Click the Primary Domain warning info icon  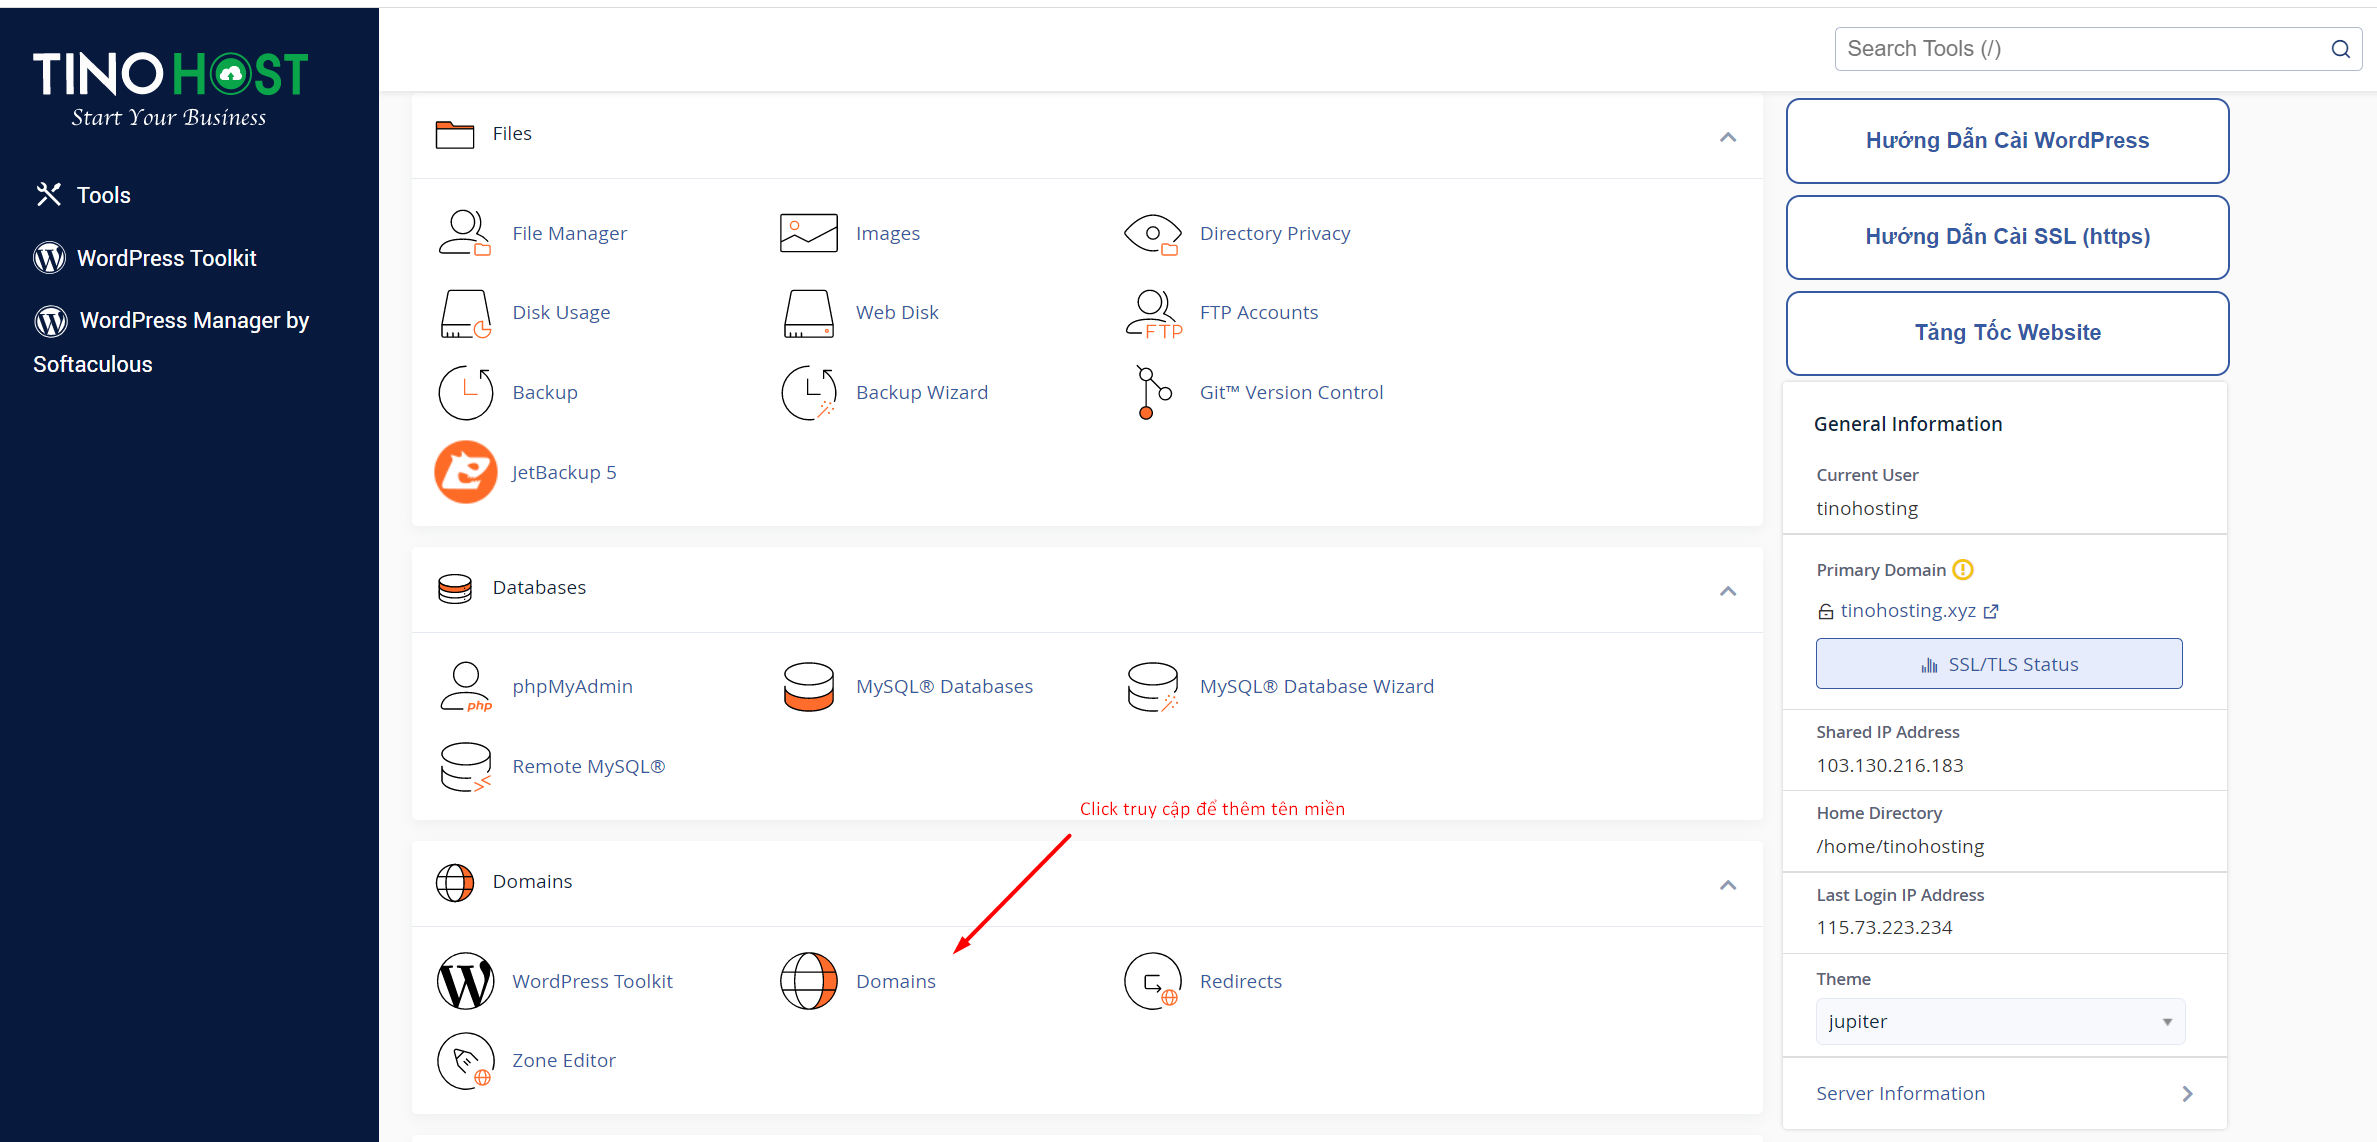click(1963, 570)
